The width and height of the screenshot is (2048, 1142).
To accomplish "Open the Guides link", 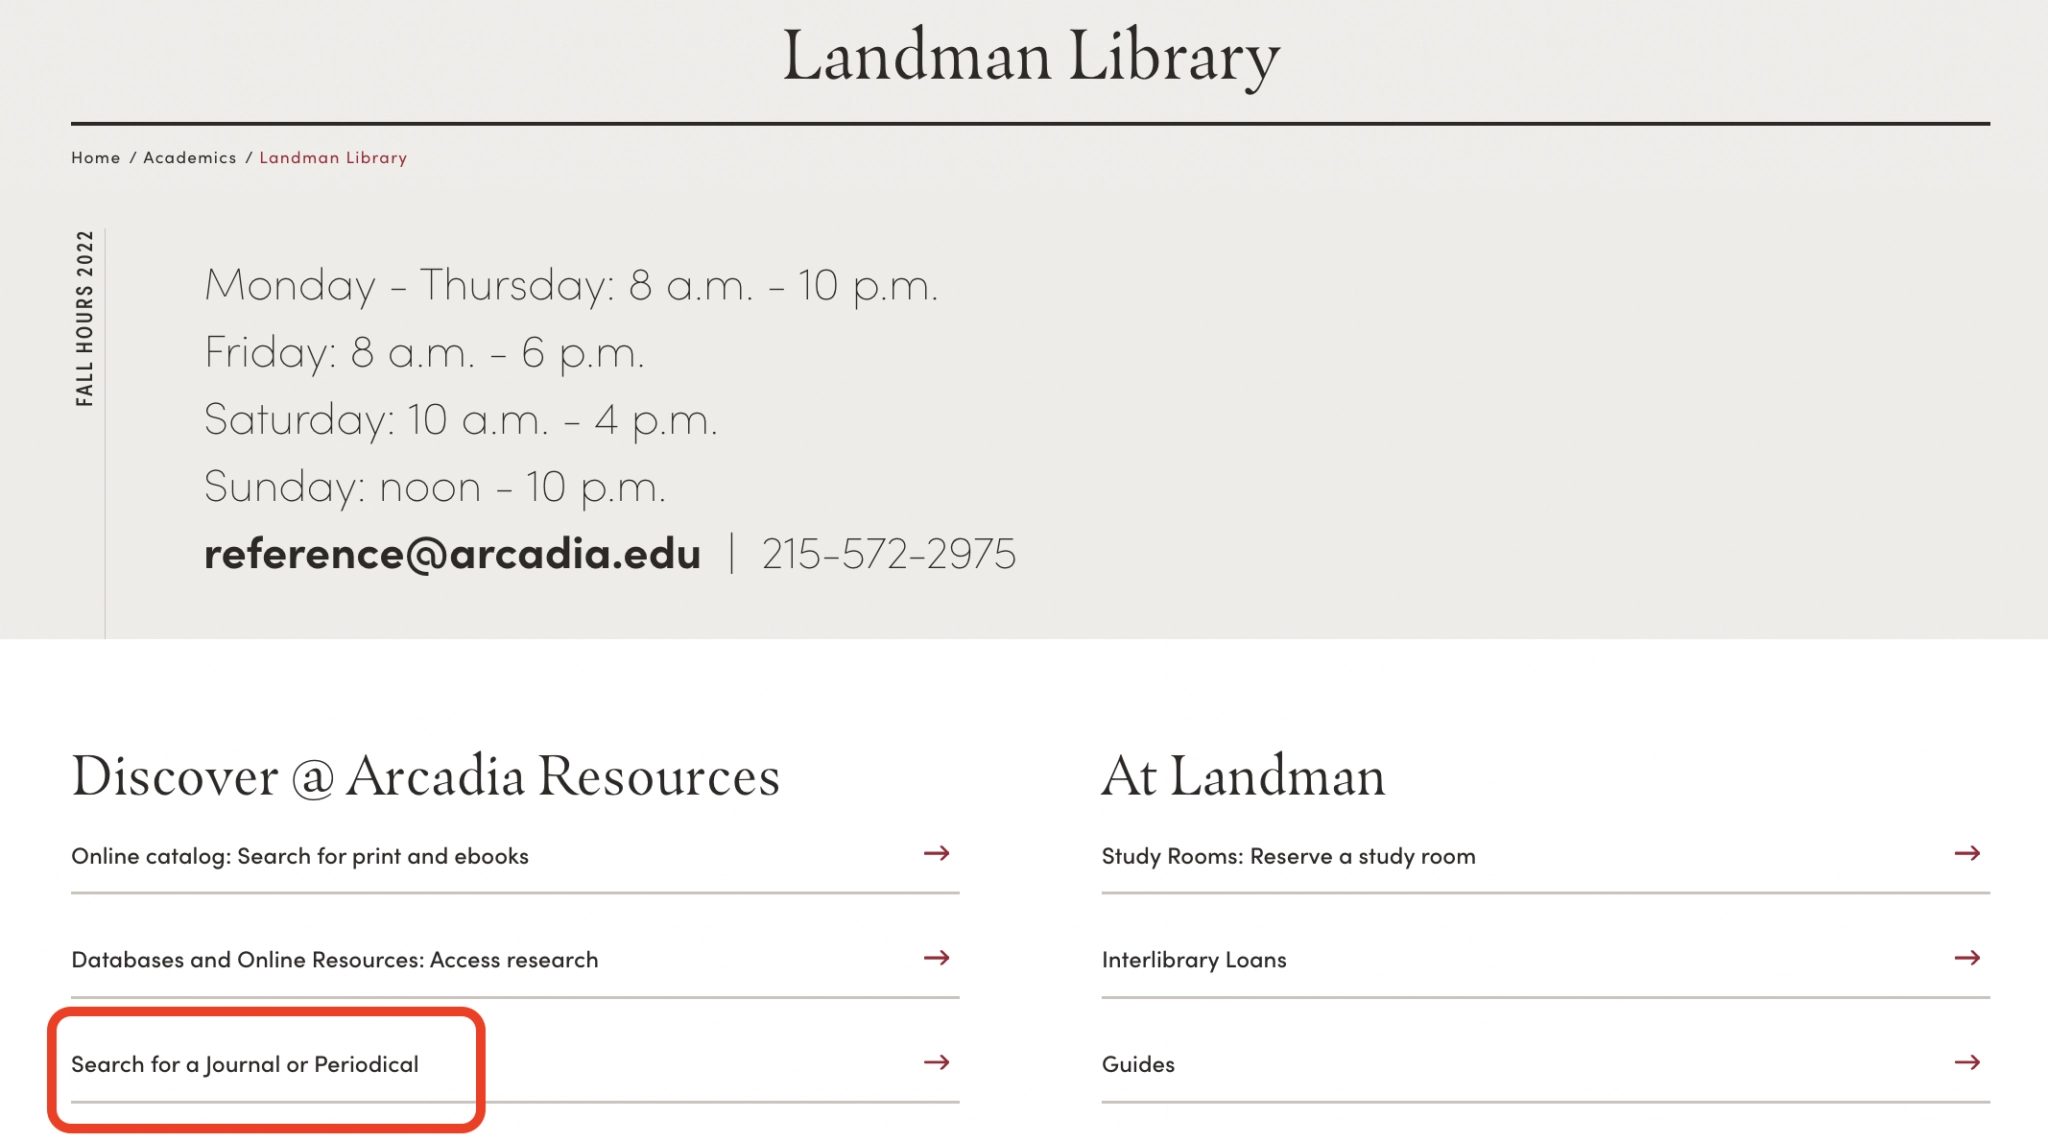I will click(x=1138, y=1064).
